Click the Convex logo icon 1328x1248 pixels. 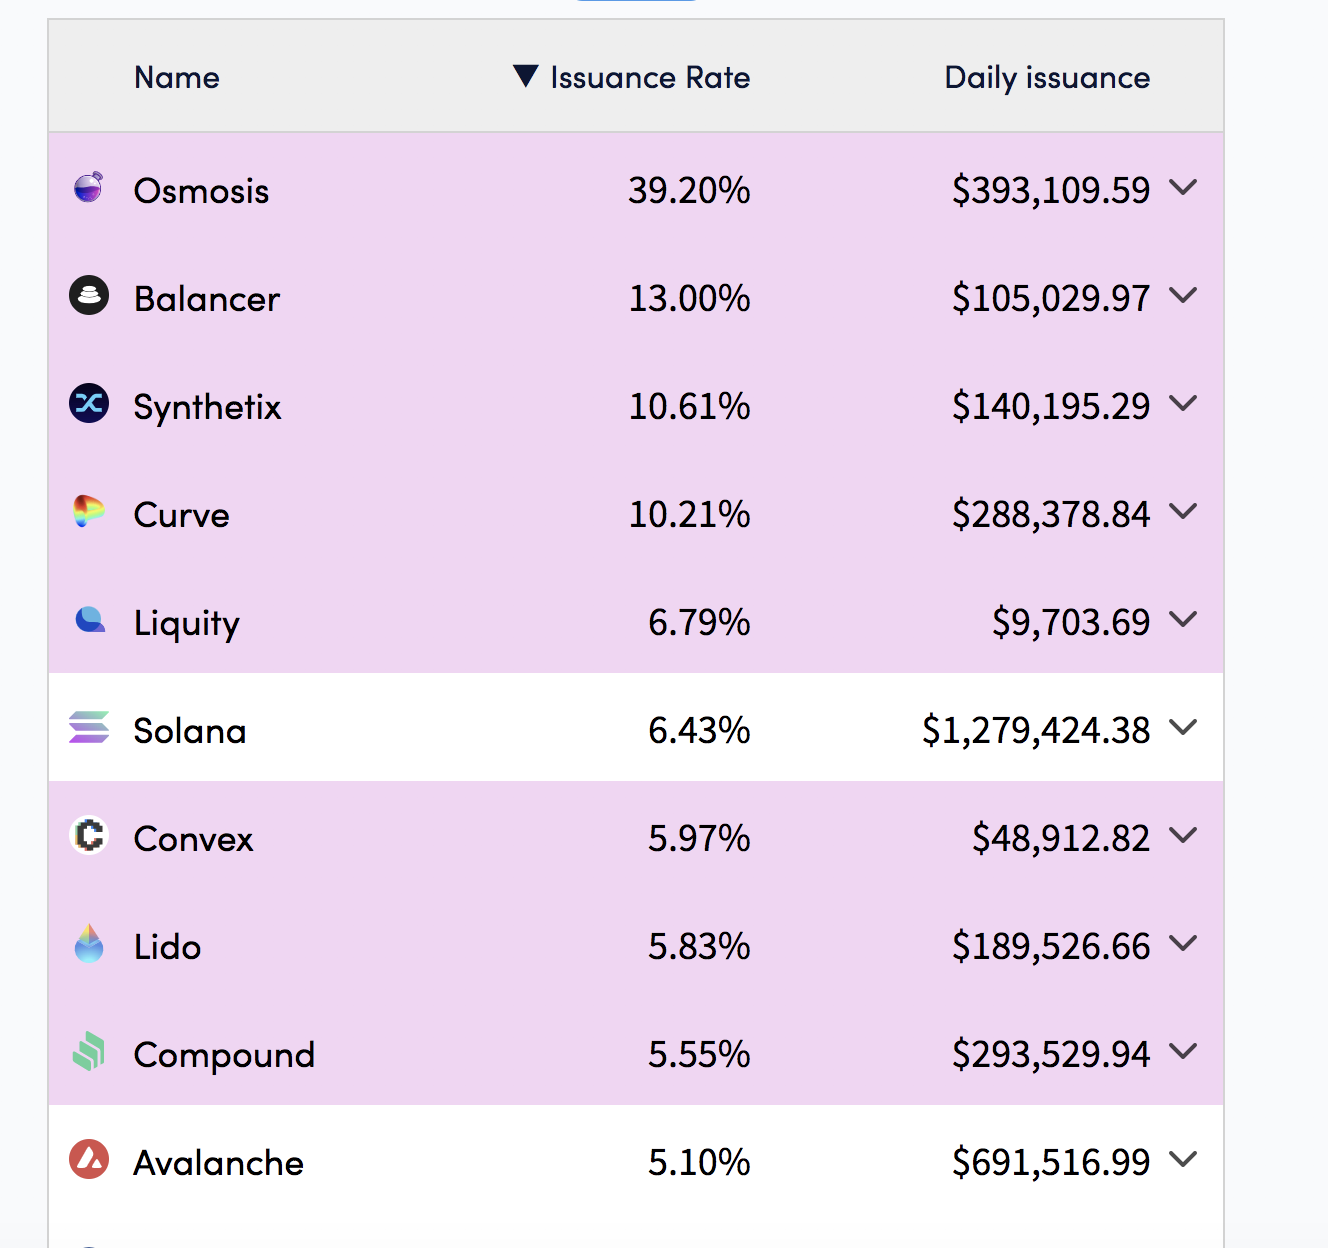[89, 835]
